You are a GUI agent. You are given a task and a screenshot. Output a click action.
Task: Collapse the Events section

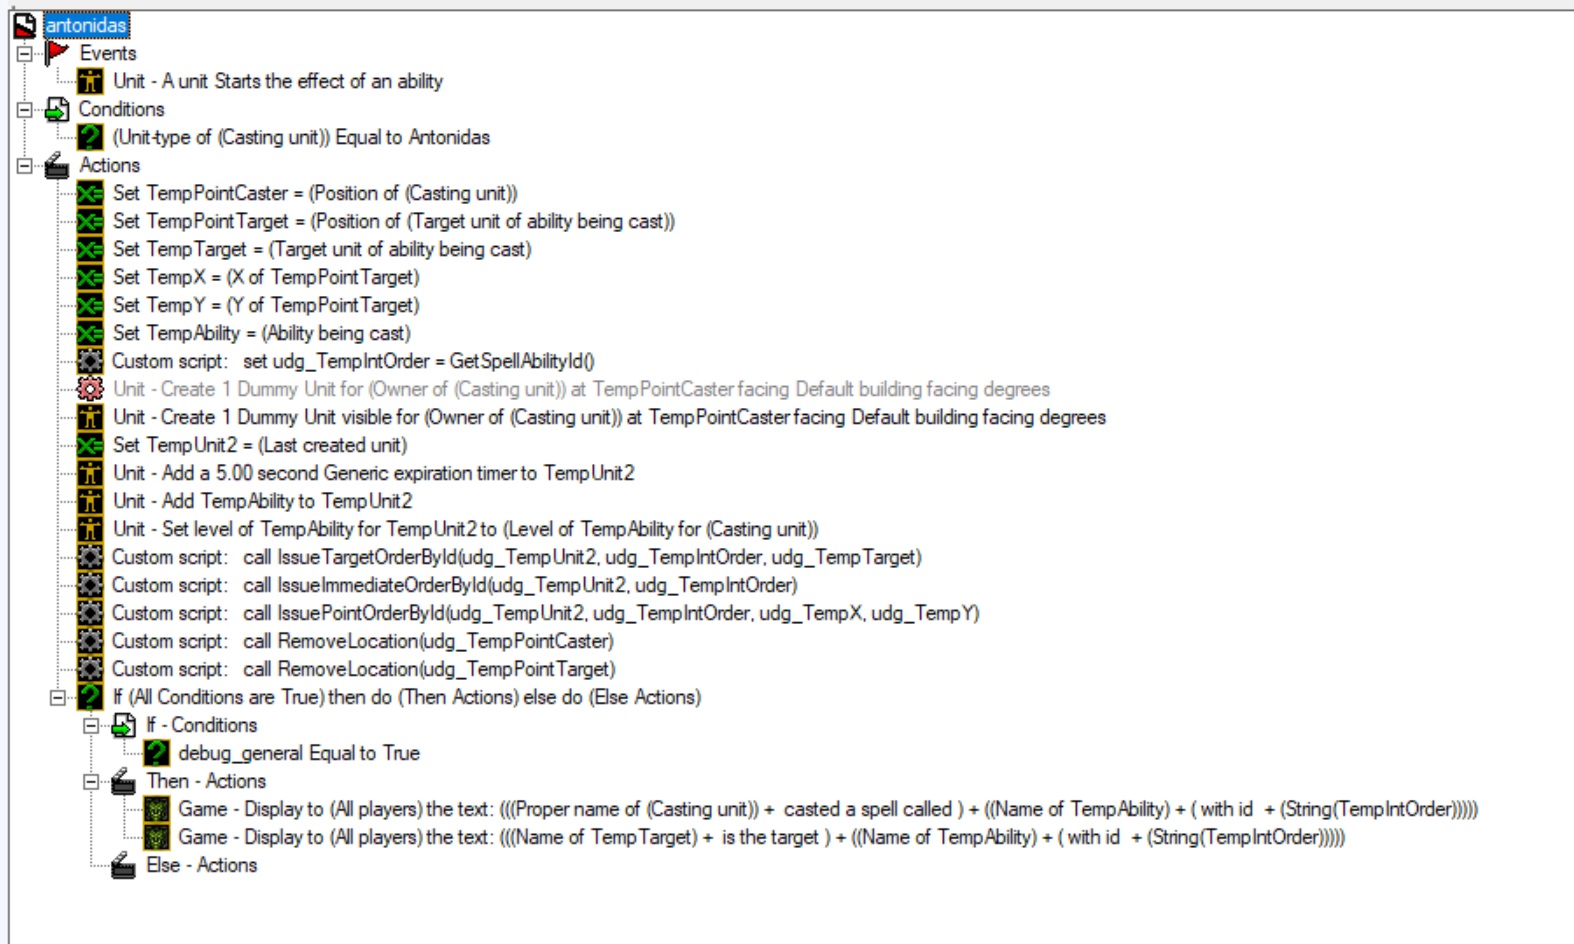click(x=24, y=53)
